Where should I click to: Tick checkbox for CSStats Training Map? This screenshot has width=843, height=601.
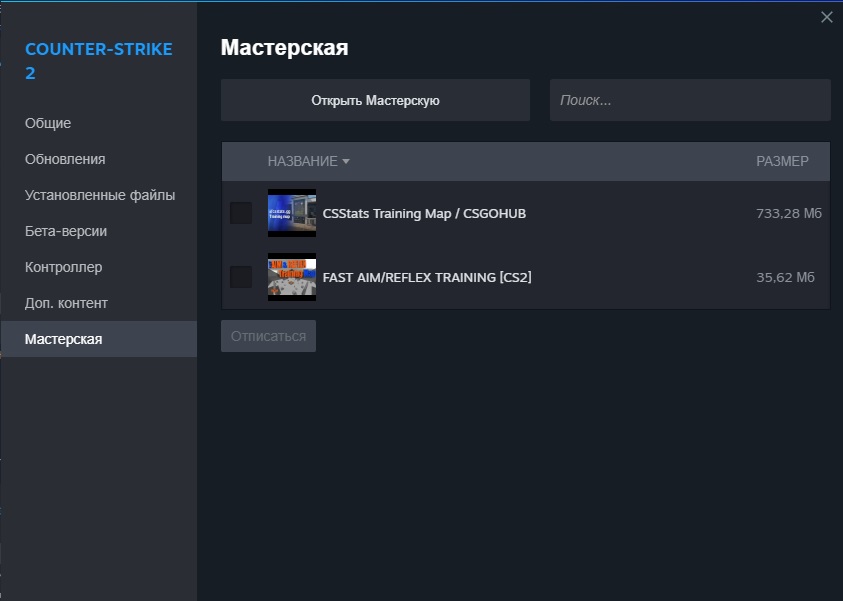(241, 213)
